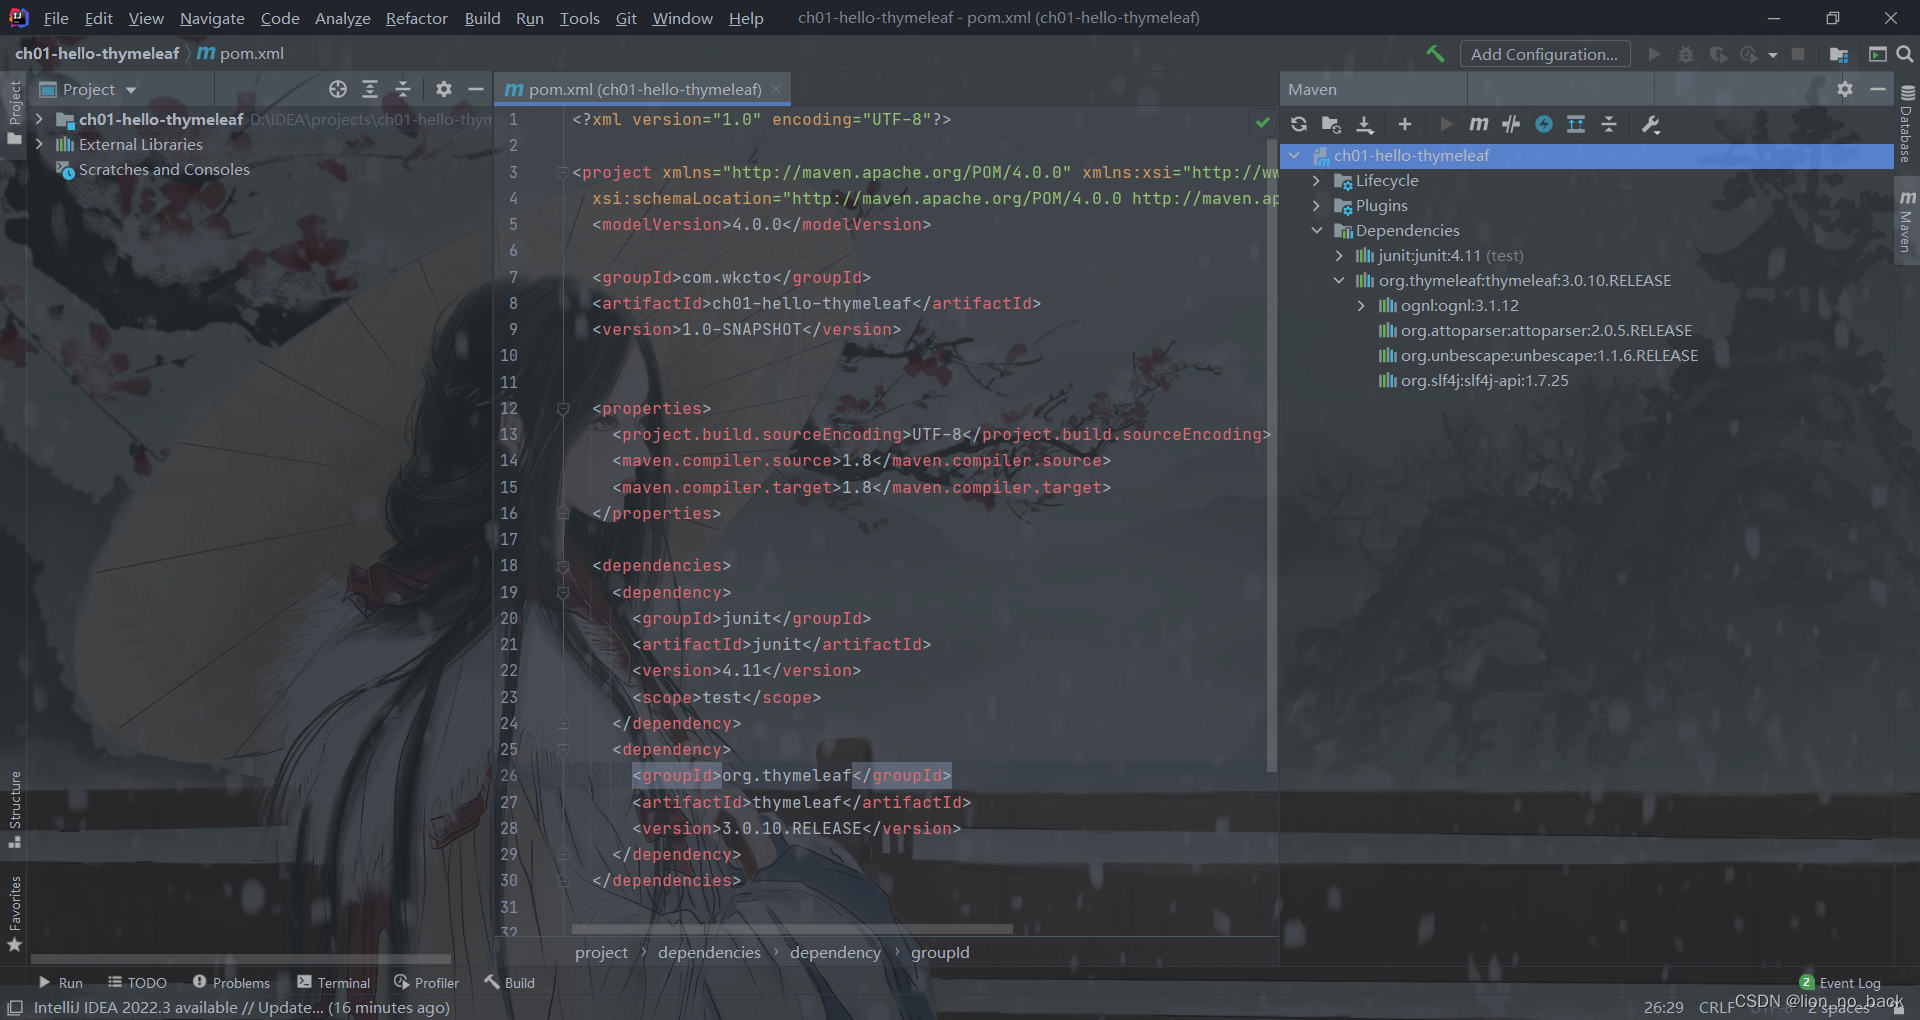The height and width of the screenshot is (1020, 1920).
Task: Open the Run tool window
Action: point(60,983)
